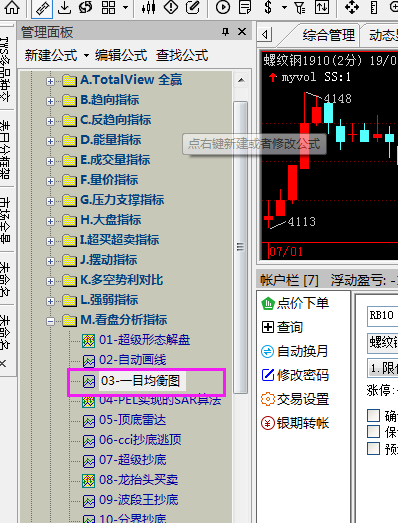
Task: Click the edit pencil note icon
Action: point(192,7)
